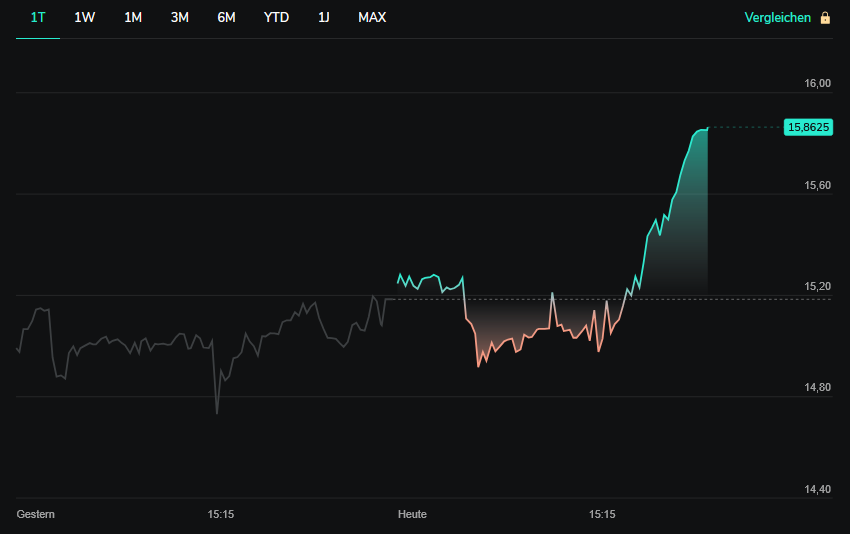Switch to the 1W range tab

(85, 18)
